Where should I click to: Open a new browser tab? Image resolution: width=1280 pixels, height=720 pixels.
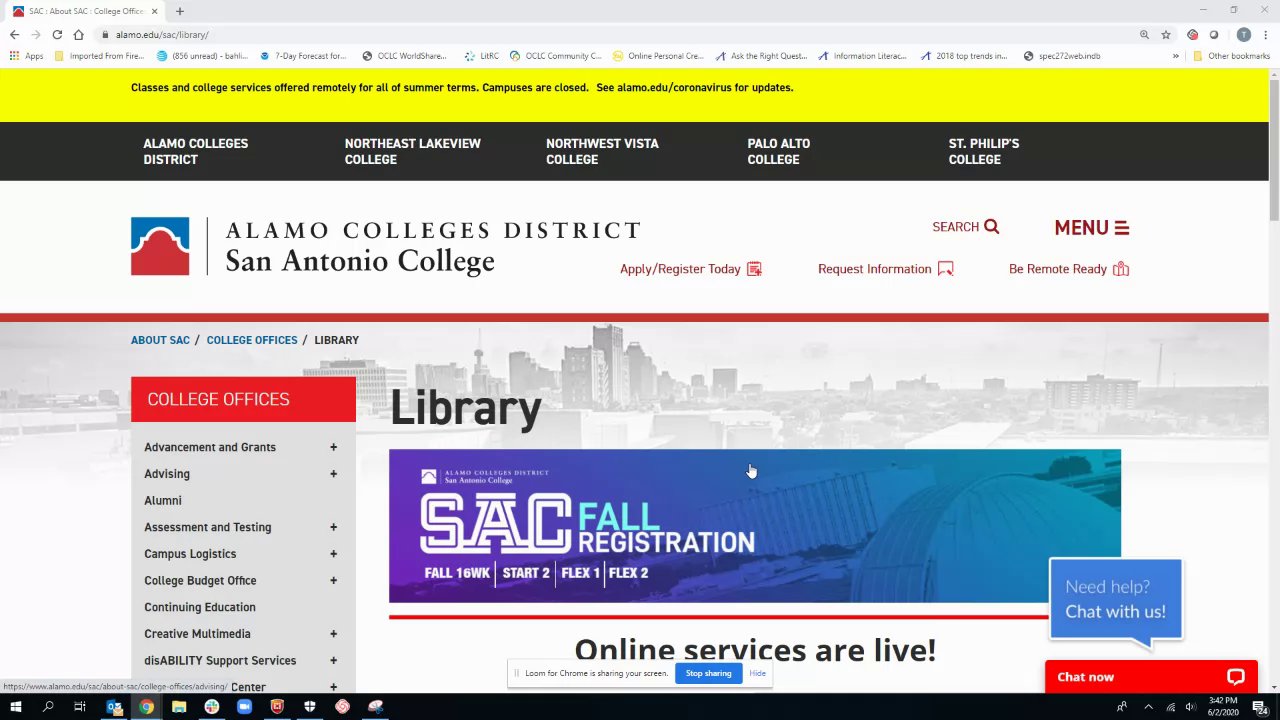[x=180, y=11]
